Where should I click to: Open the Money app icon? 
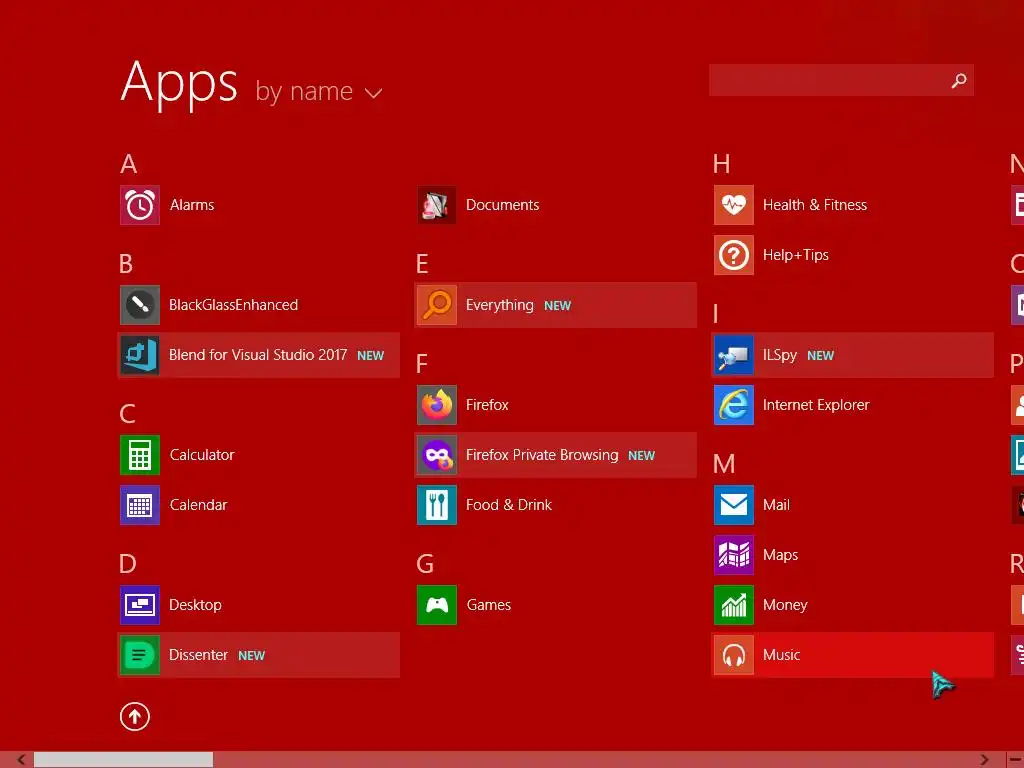click(734, 605)
